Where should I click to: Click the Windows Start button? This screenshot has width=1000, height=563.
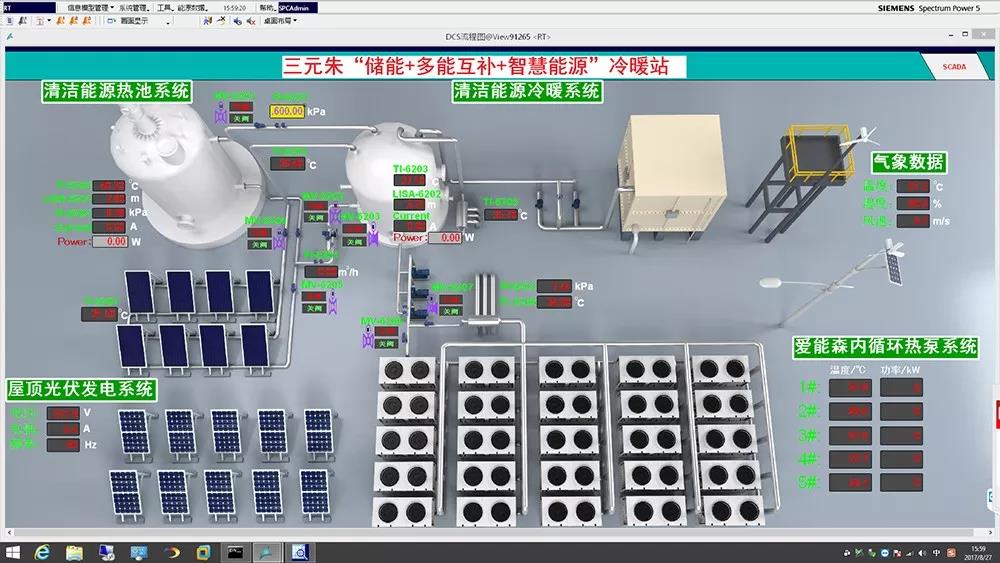pyautogui.click(x=12, y=551)
